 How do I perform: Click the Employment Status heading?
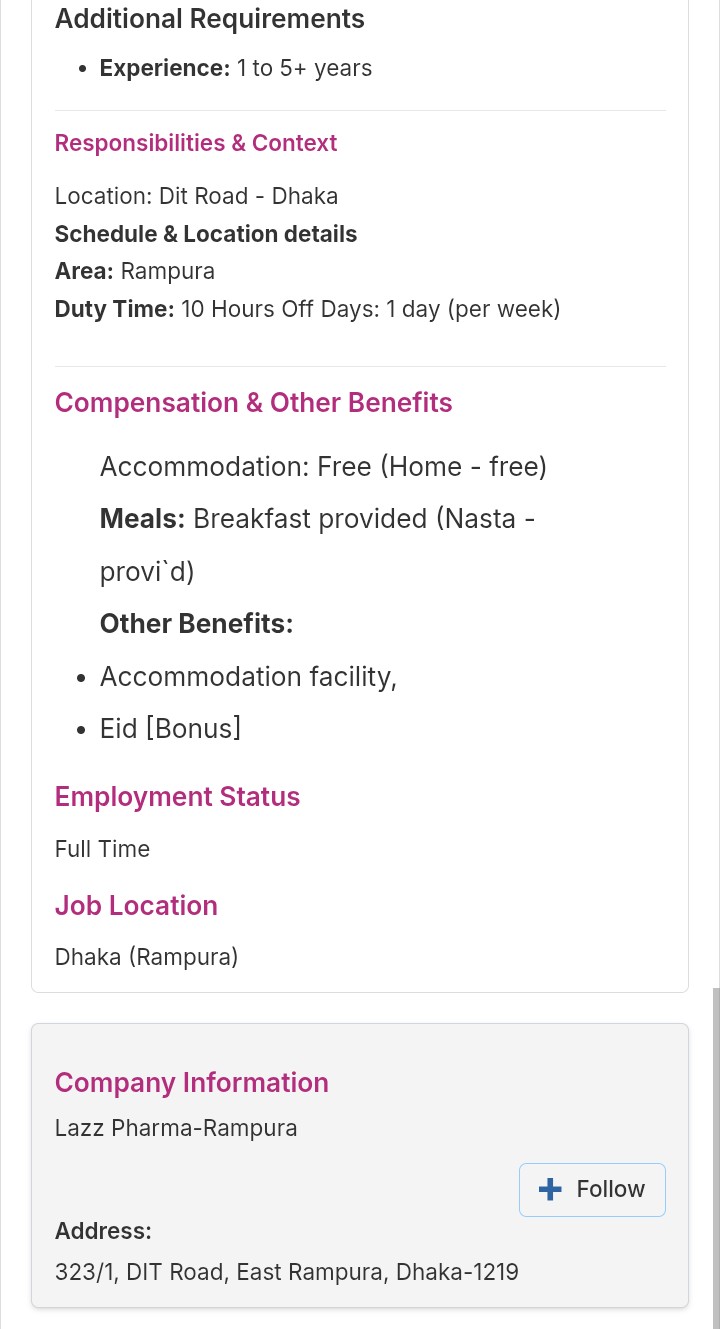click(177, 796)
